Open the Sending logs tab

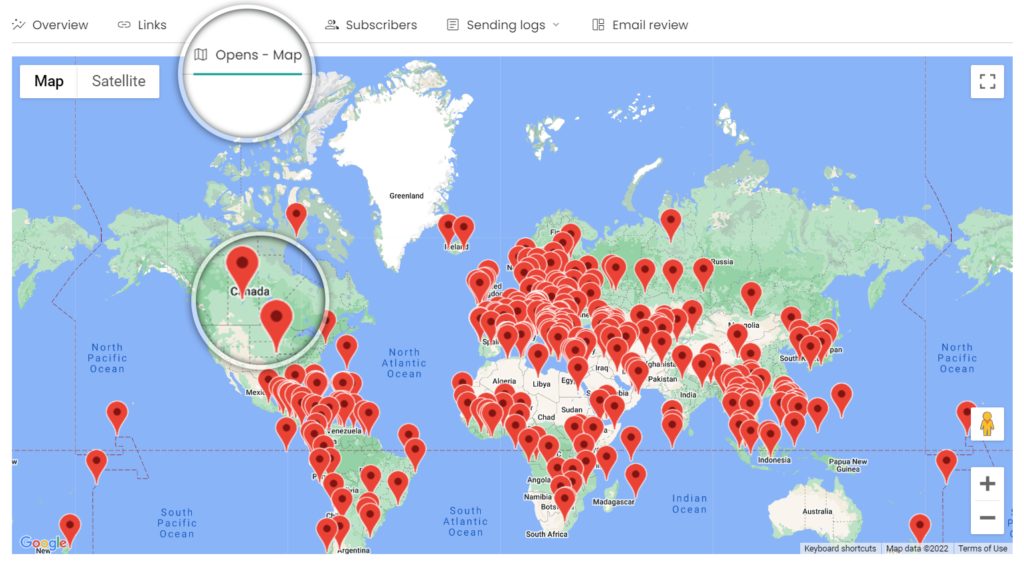(x=503, y=25)
